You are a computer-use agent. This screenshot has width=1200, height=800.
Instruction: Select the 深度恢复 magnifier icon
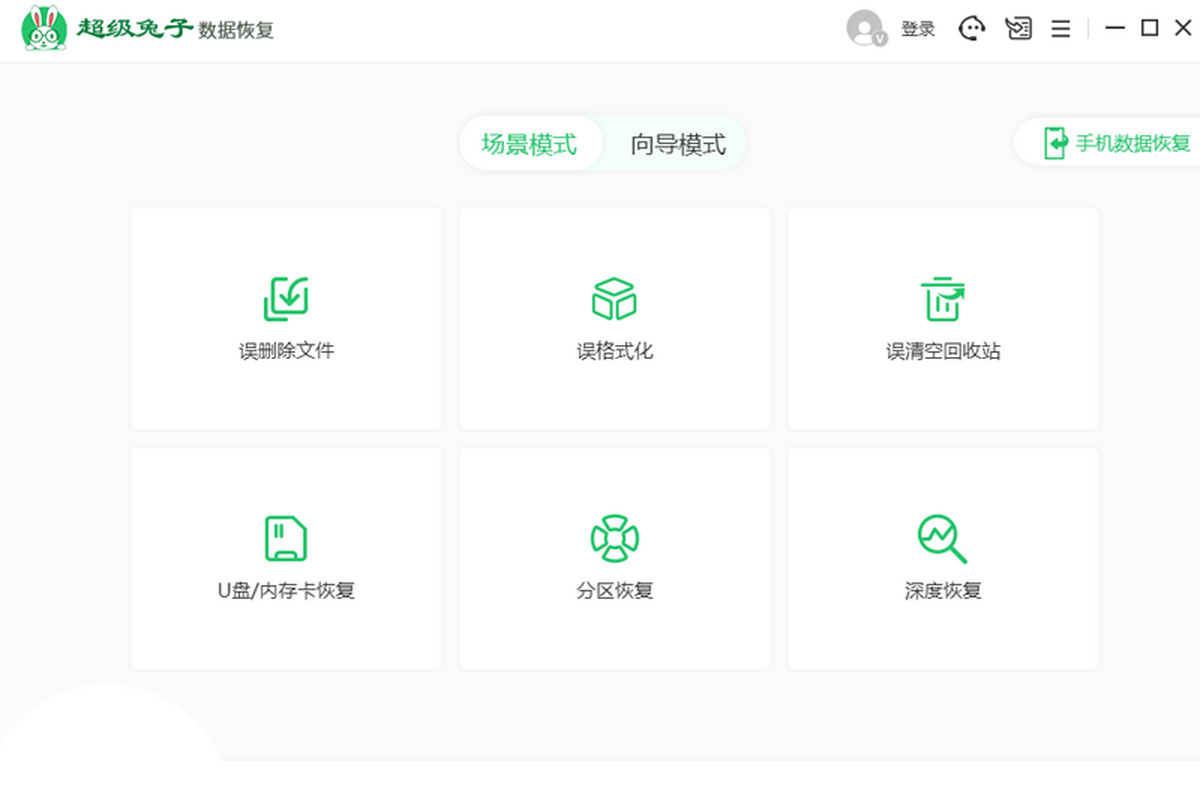pyautogui.click(x=942, y=536)
